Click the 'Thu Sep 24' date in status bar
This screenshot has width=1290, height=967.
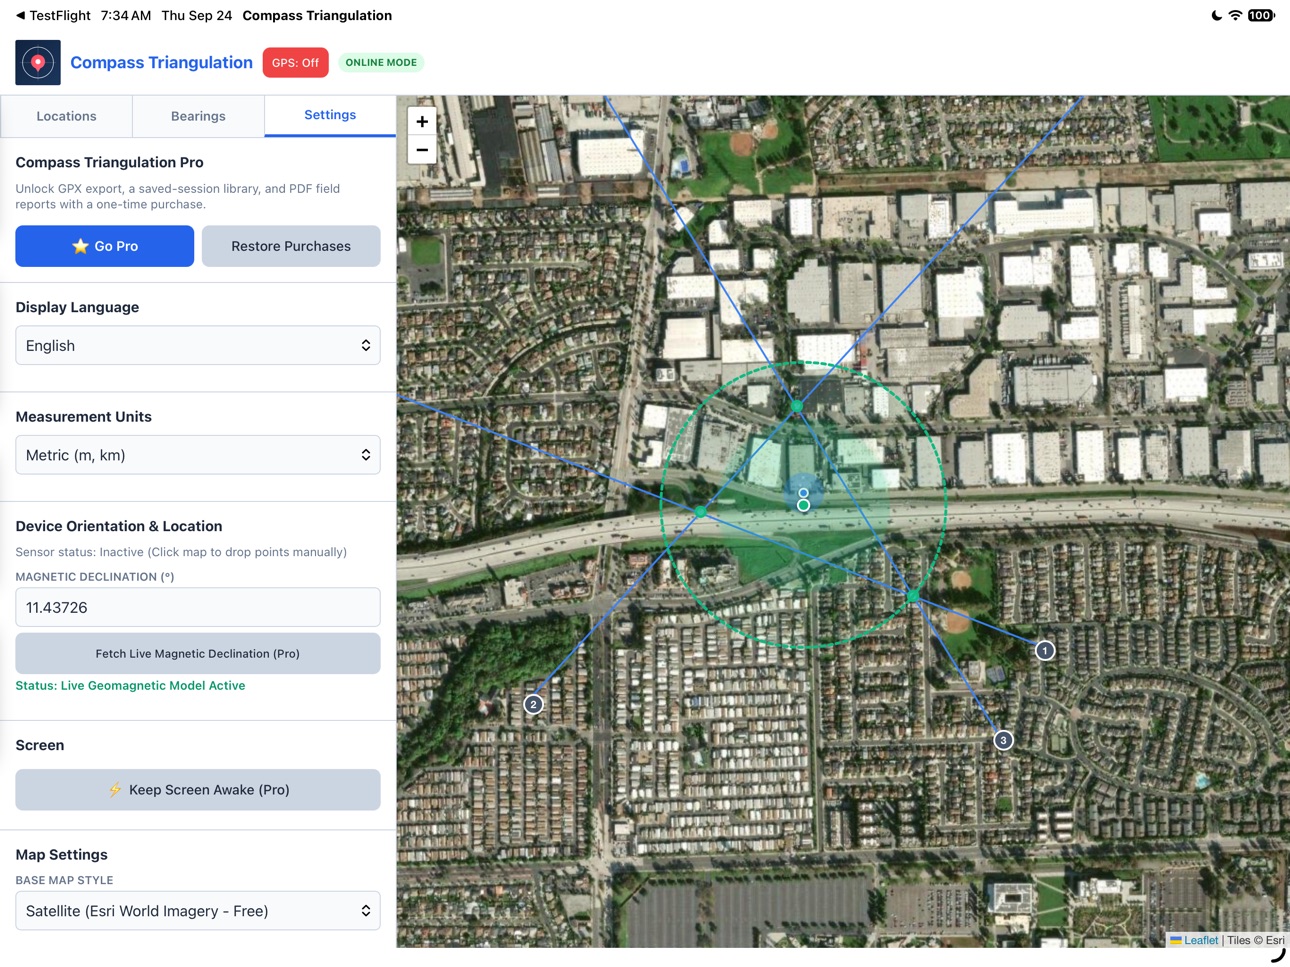tap(197, 15)
